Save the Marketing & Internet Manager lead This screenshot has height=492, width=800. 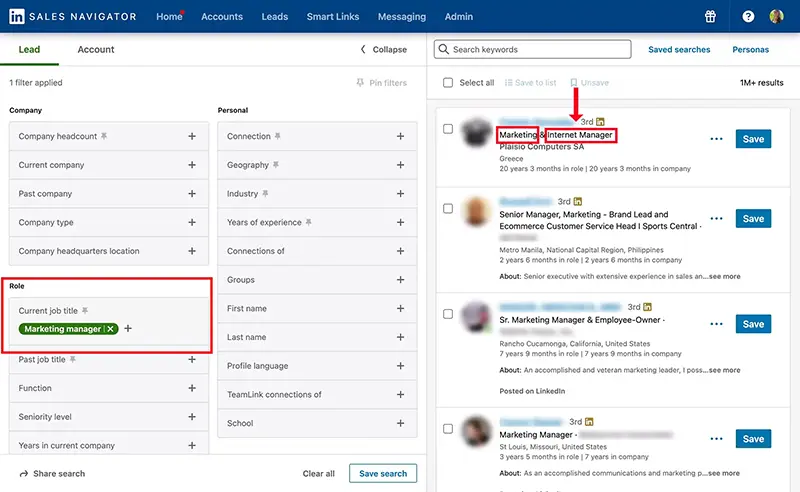point(753,139)
